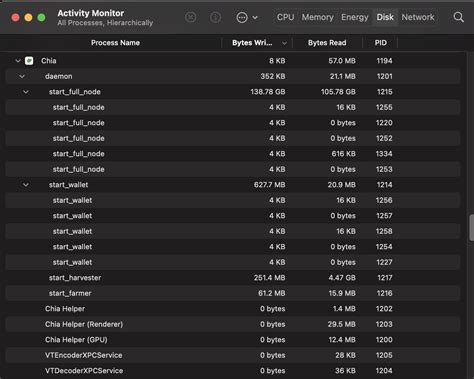
Task: Select start_wallet with PID 1256
Action: [233, 200]
